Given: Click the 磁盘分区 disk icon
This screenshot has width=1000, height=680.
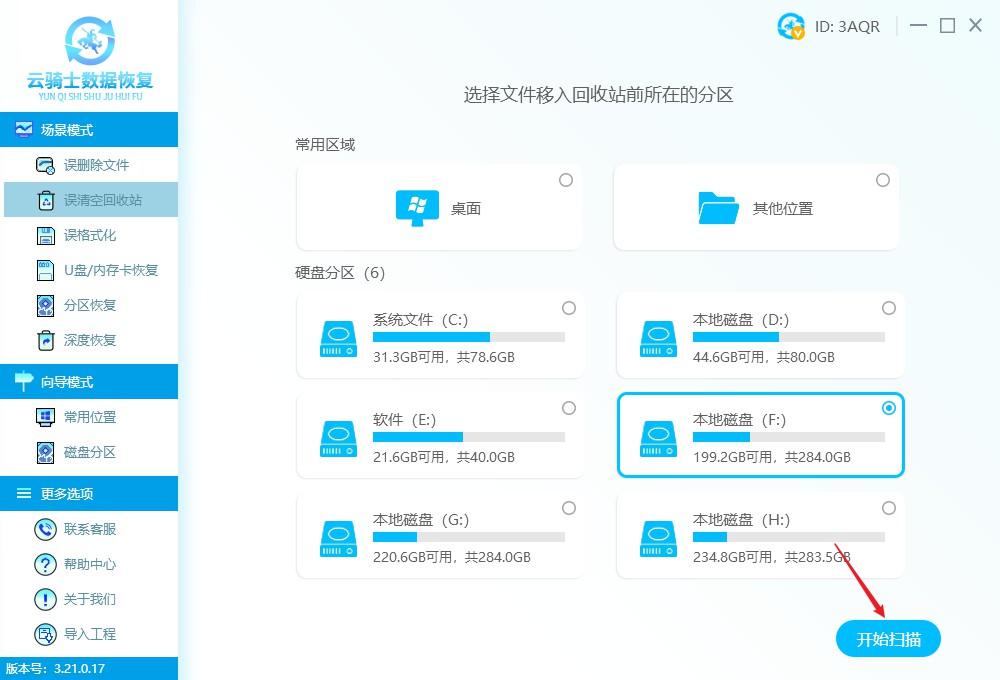Looking at the screenshot, I should [x=45, y=452].
